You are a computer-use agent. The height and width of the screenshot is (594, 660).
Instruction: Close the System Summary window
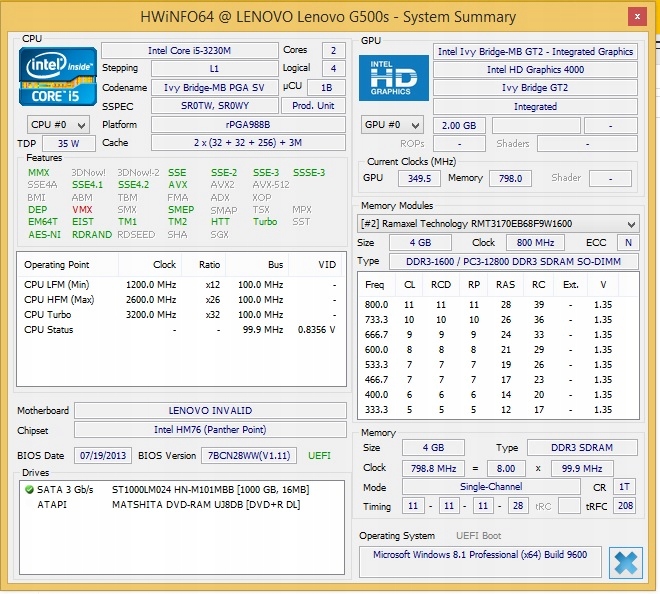[x=637, y=17]
